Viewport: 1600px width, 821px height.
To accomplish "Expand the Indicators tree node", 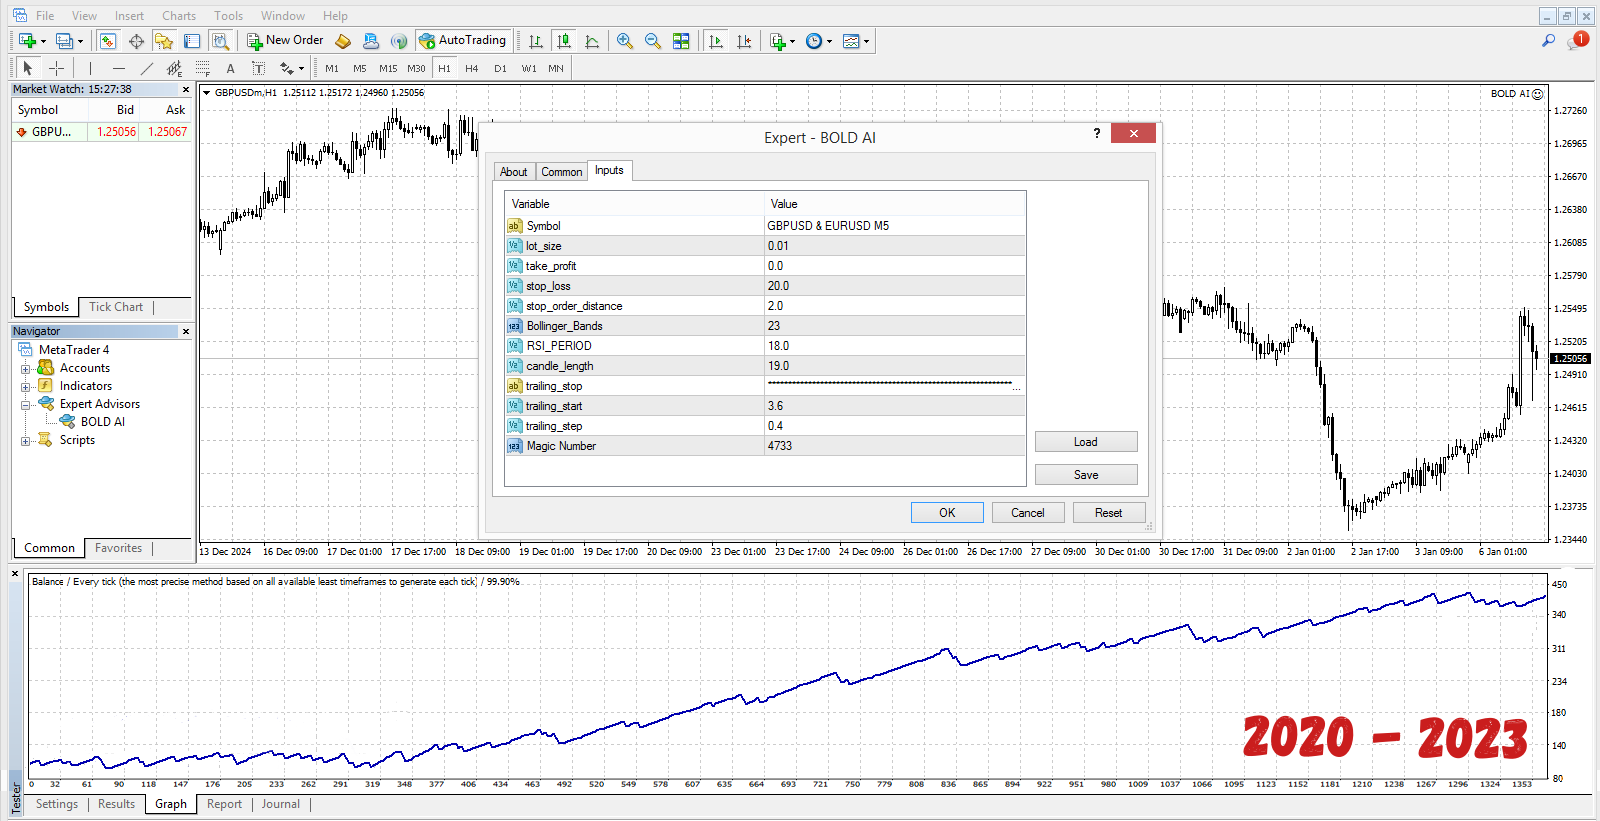I will click(x=26, y=386).
